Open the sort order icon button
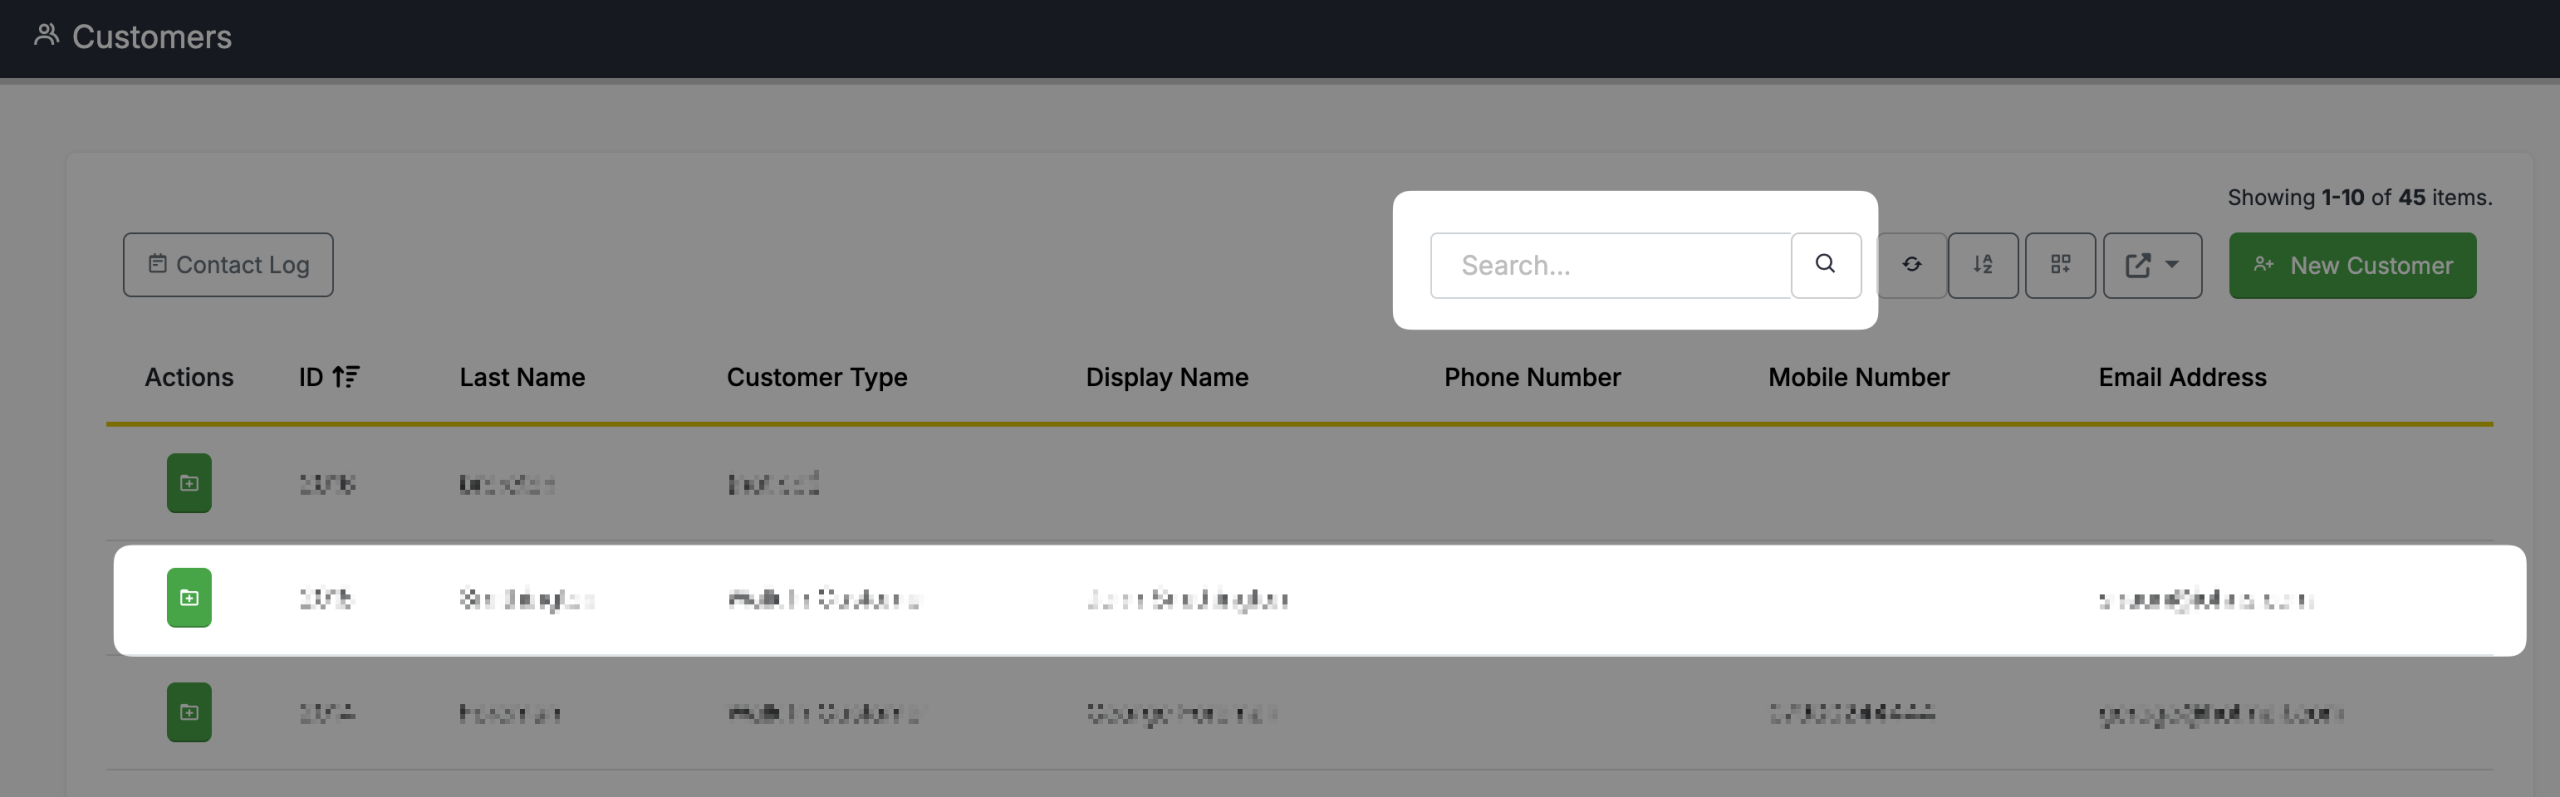The width and height of the screenshot is (2560, 797). pyautogui.click(x=1982, y=265)
